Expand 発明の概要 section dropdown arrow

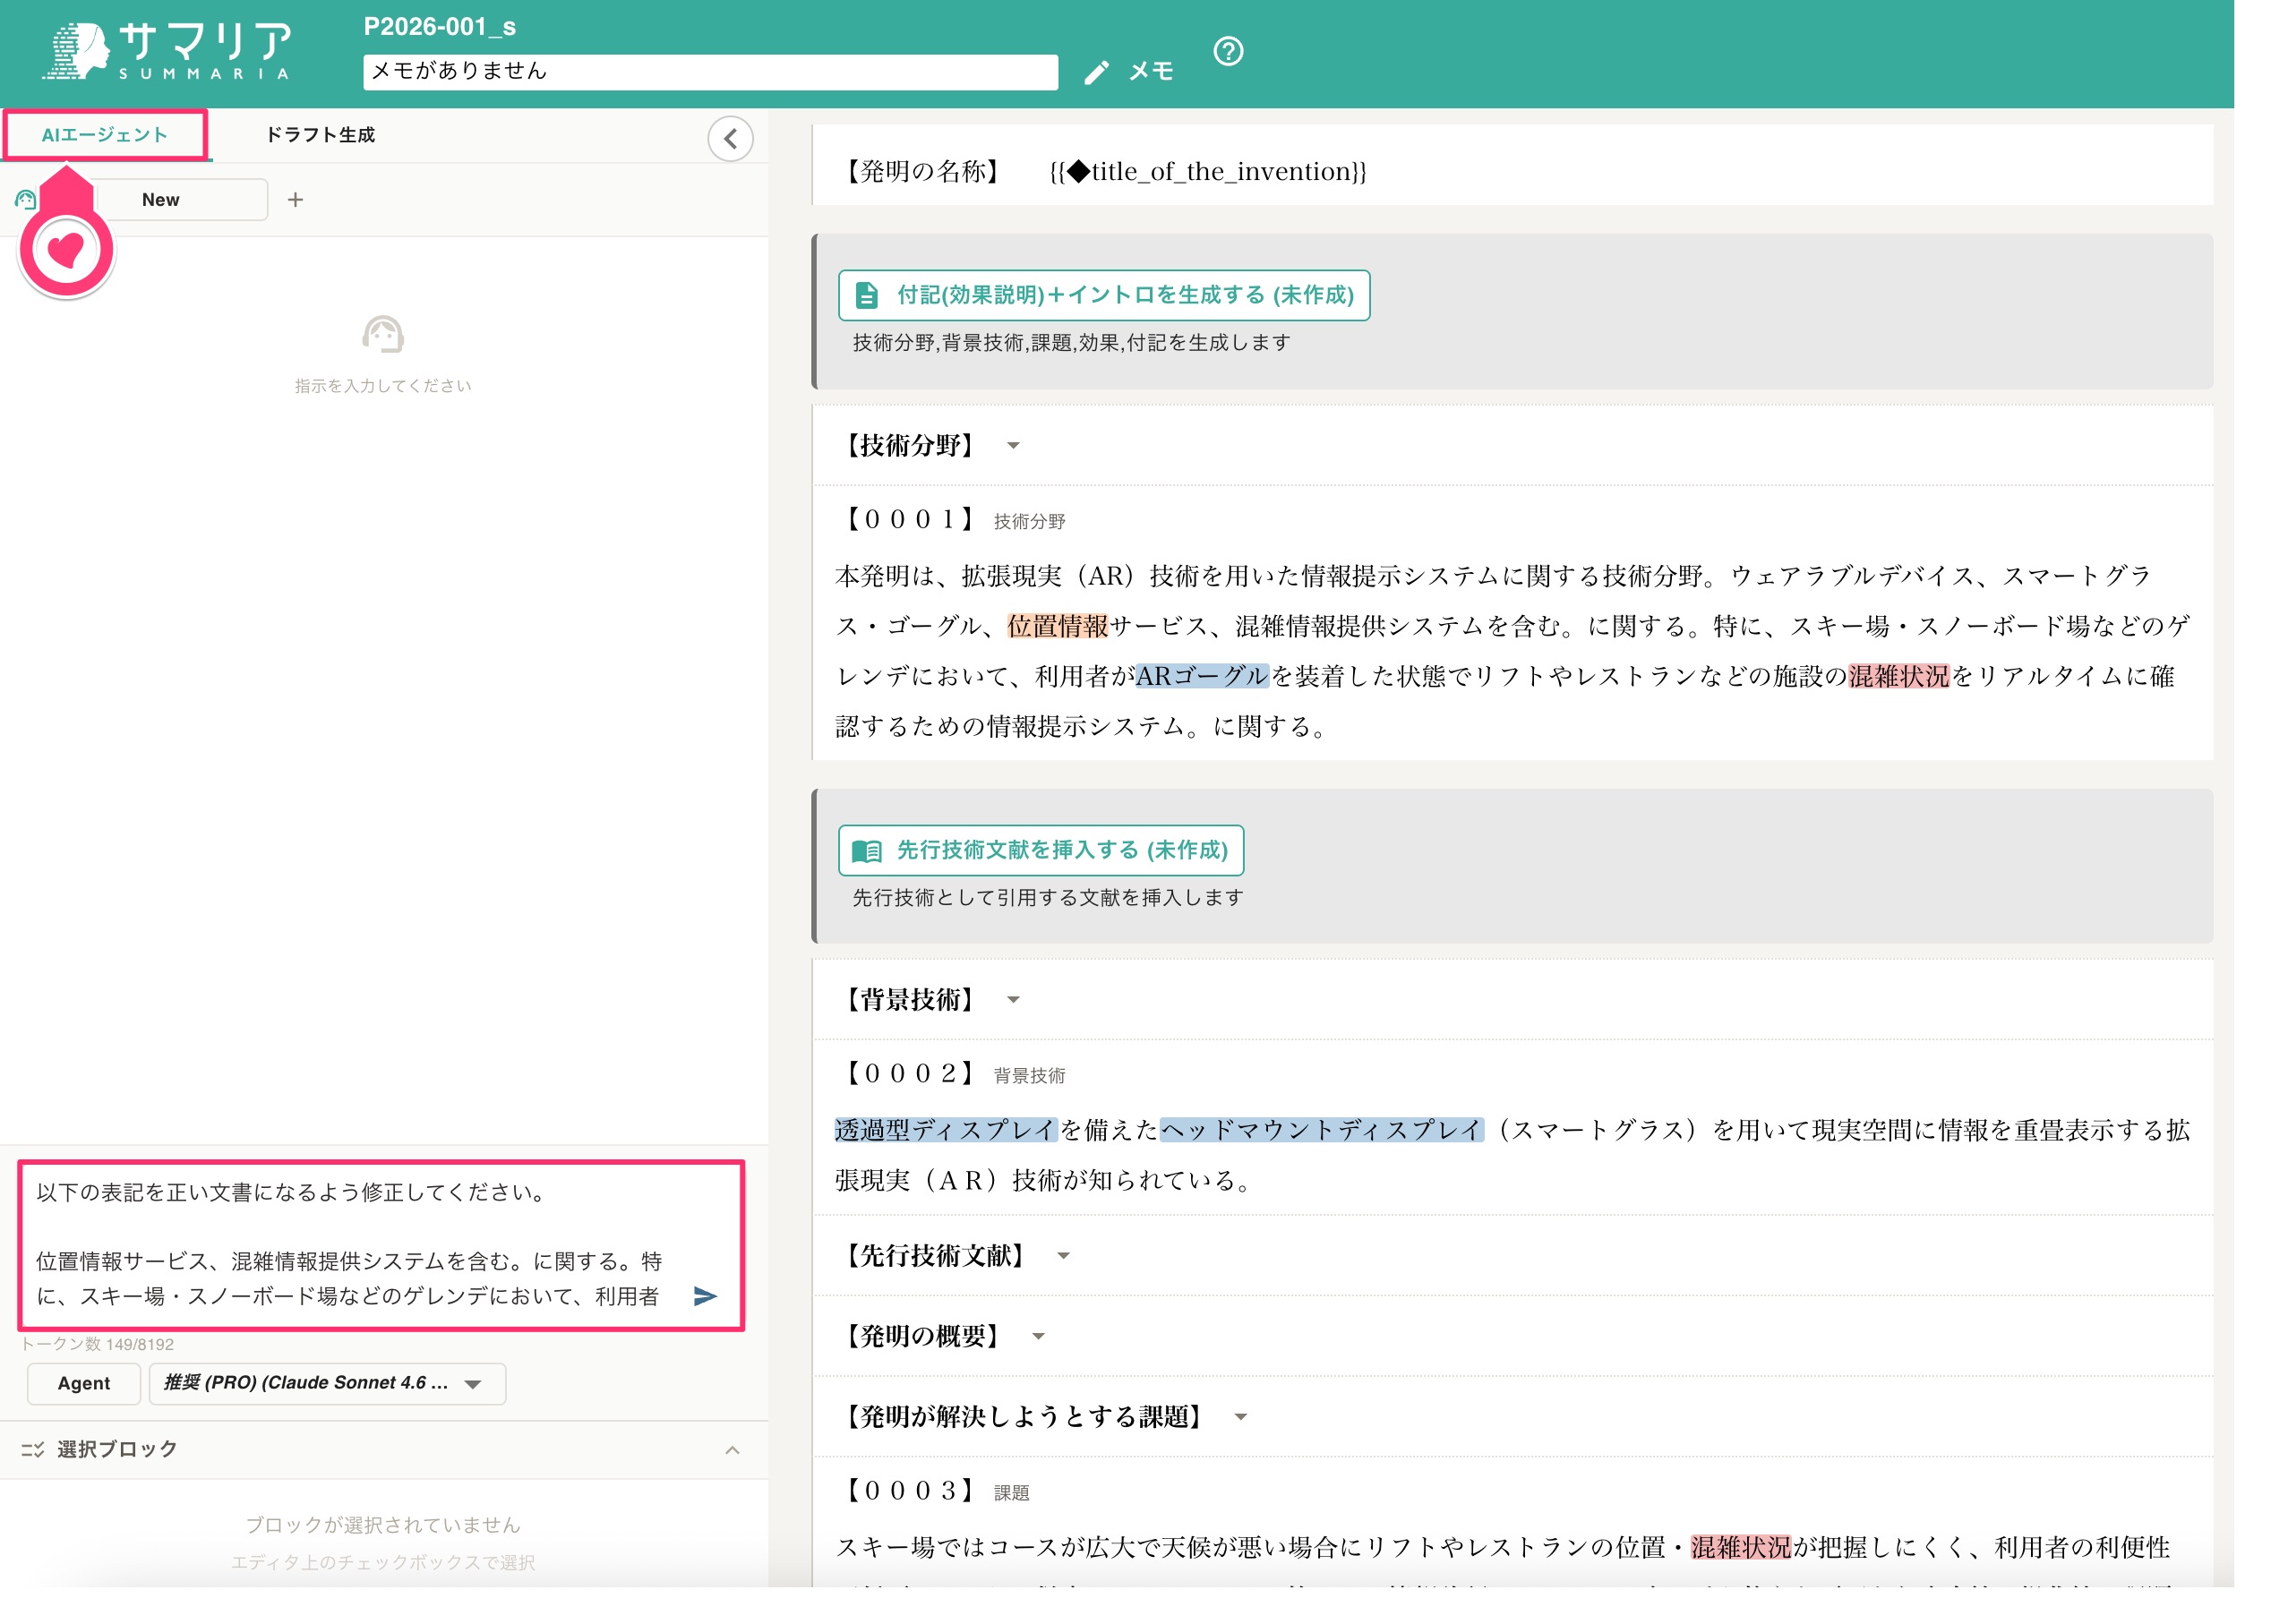(x=1038, y=1336)
